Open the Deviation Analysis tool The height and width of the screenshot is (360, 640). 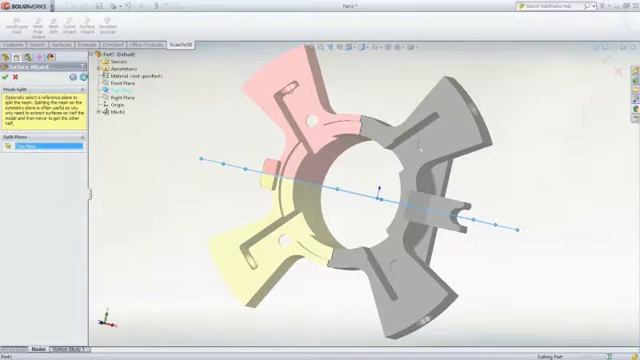[108, 26]
